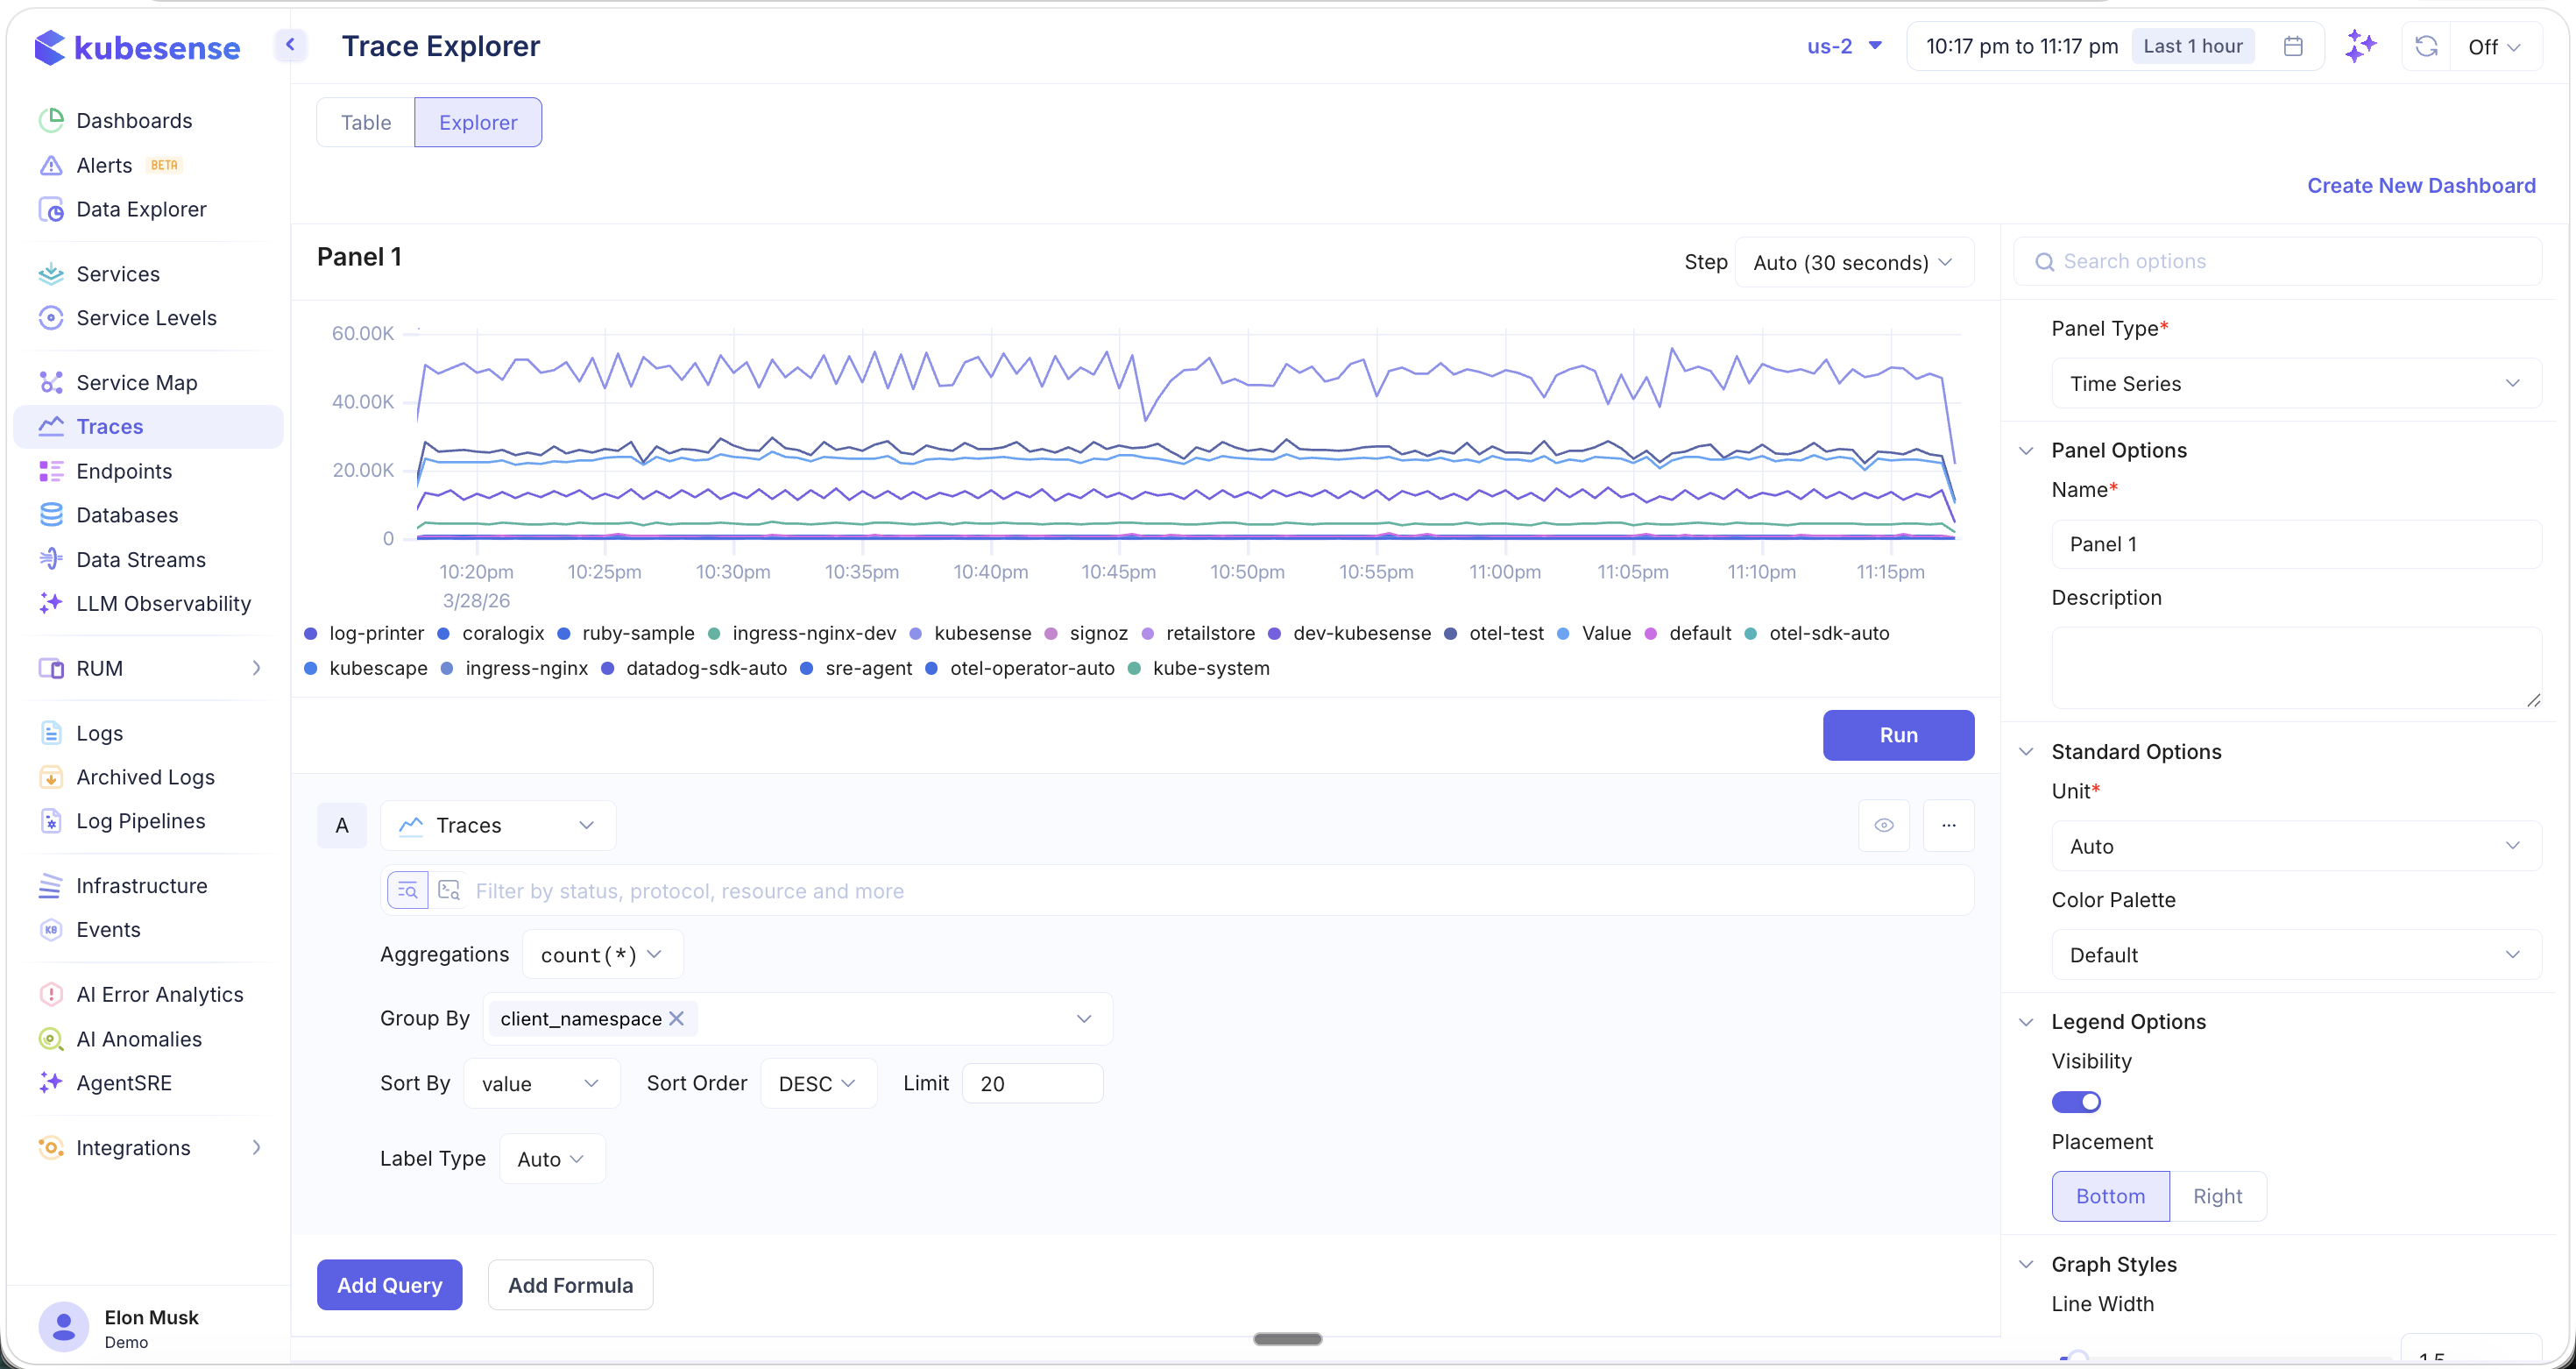Open Log Pipelines
The width and height of the screenshot is (2576, 1369).
coord(140,820)
